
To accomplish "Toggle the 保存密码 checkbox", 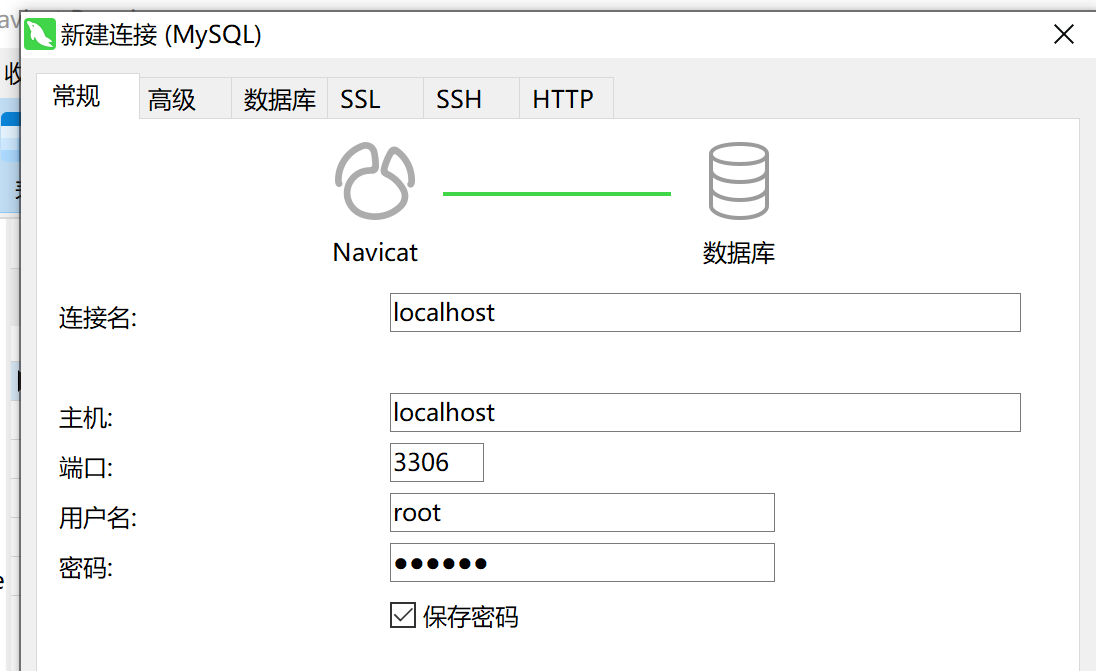I will pos(402,615).
